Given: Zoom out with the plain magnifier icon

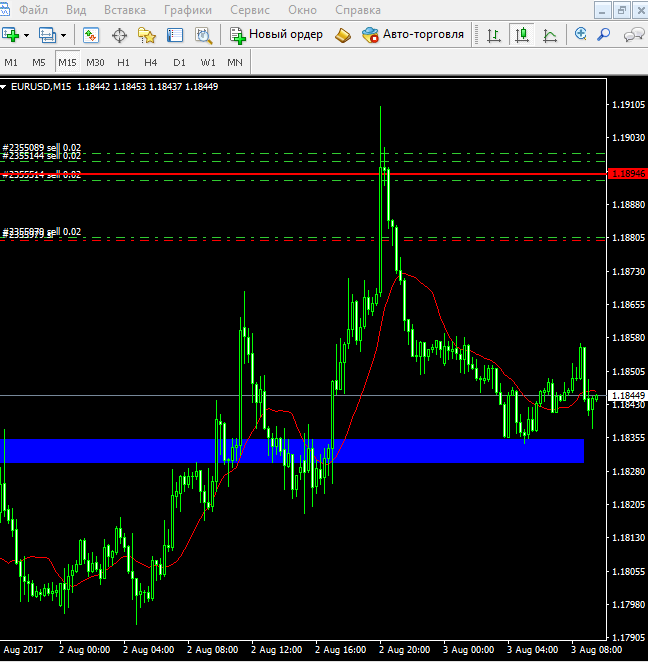Looking at the screenshot, I should pos(603,34).
